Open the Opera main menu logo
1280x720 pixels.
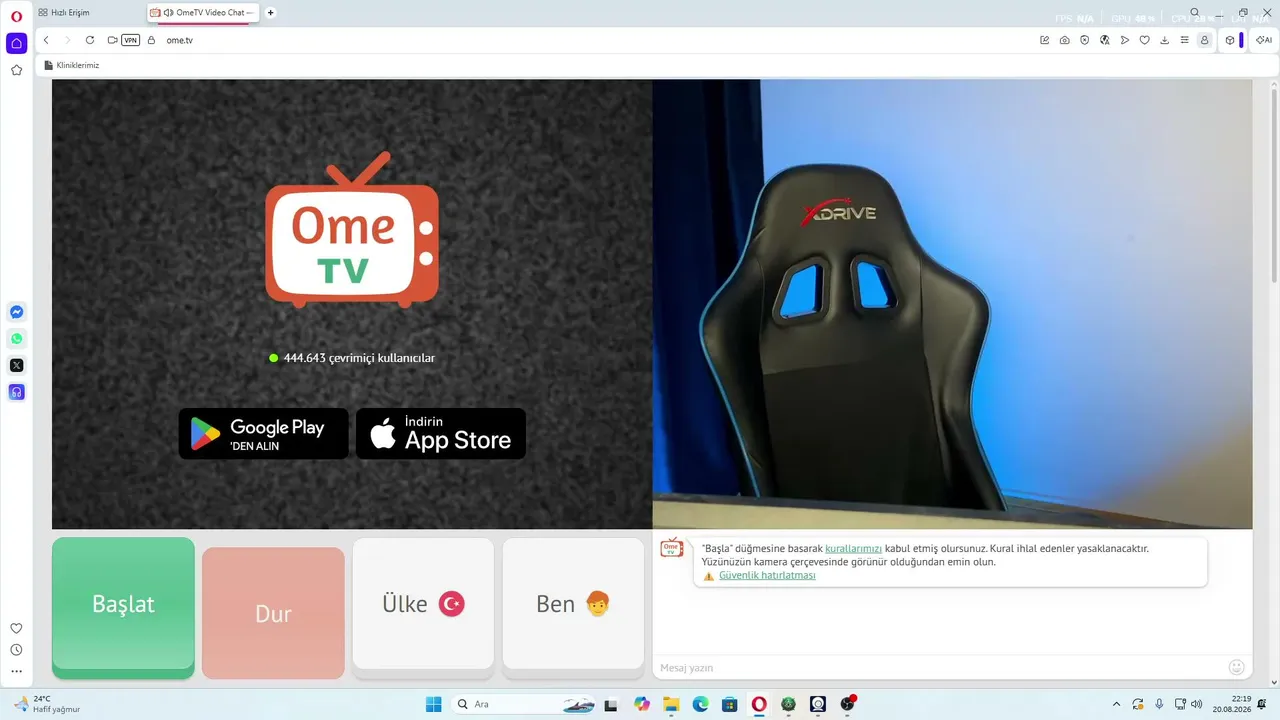[x=16, y=16]
